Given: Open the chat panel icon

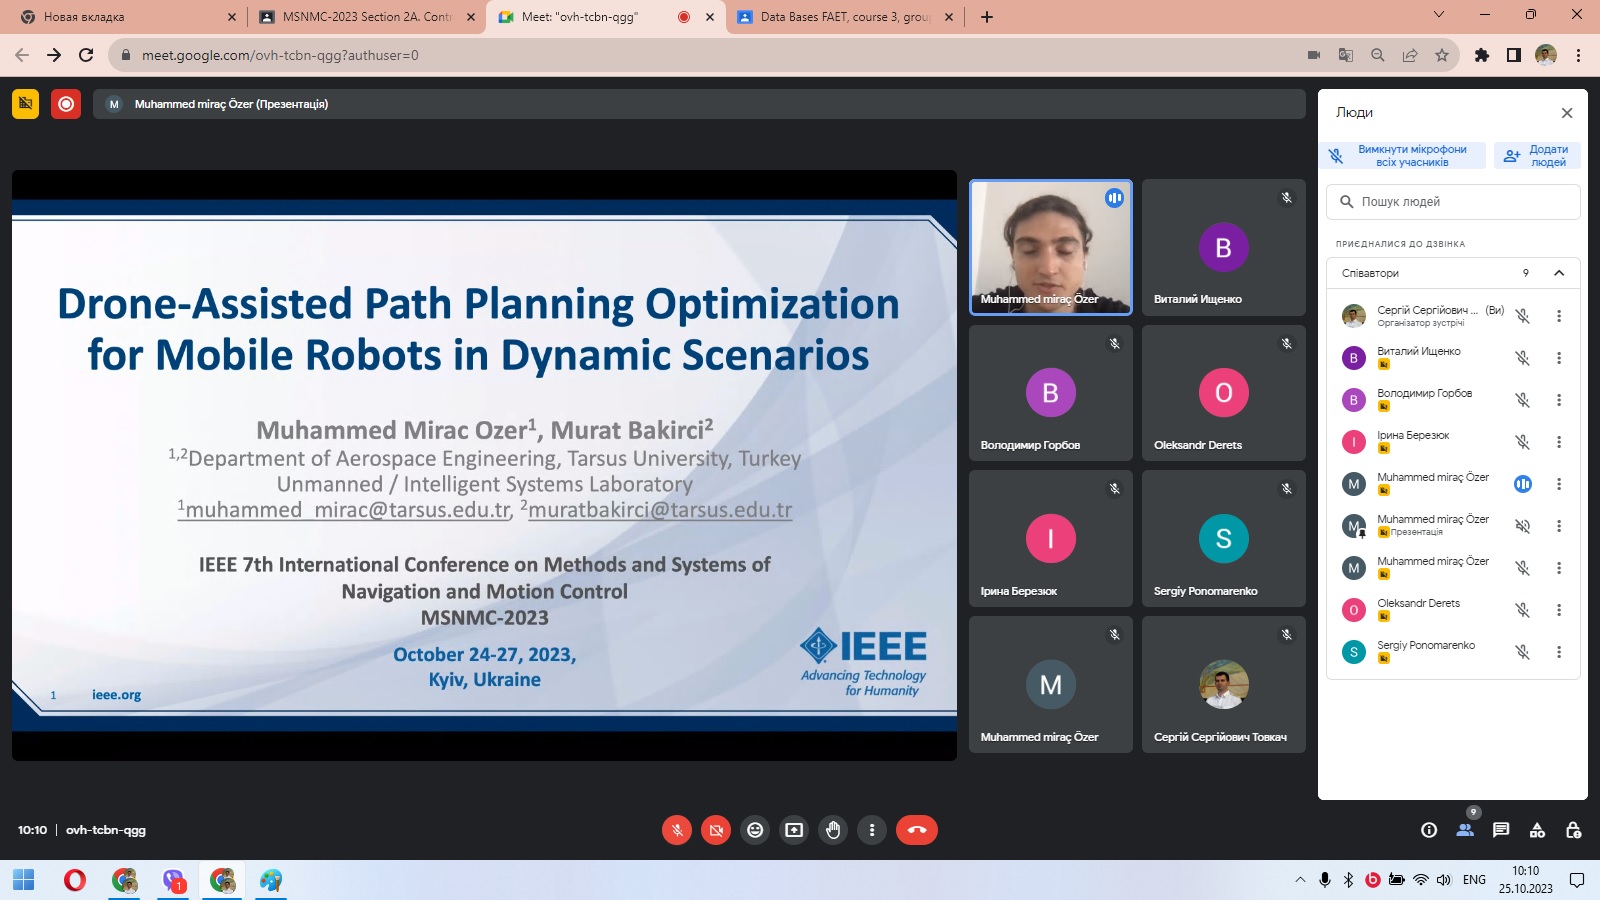Looking at the screenshot, I should 1501,830.
